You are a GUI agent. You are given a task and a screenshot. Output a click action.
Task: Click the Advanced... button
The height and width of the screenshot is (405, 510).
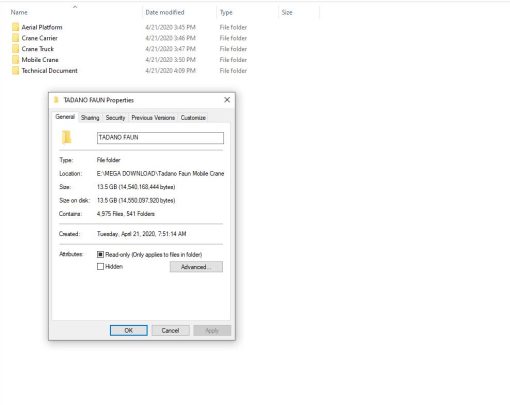196,267
